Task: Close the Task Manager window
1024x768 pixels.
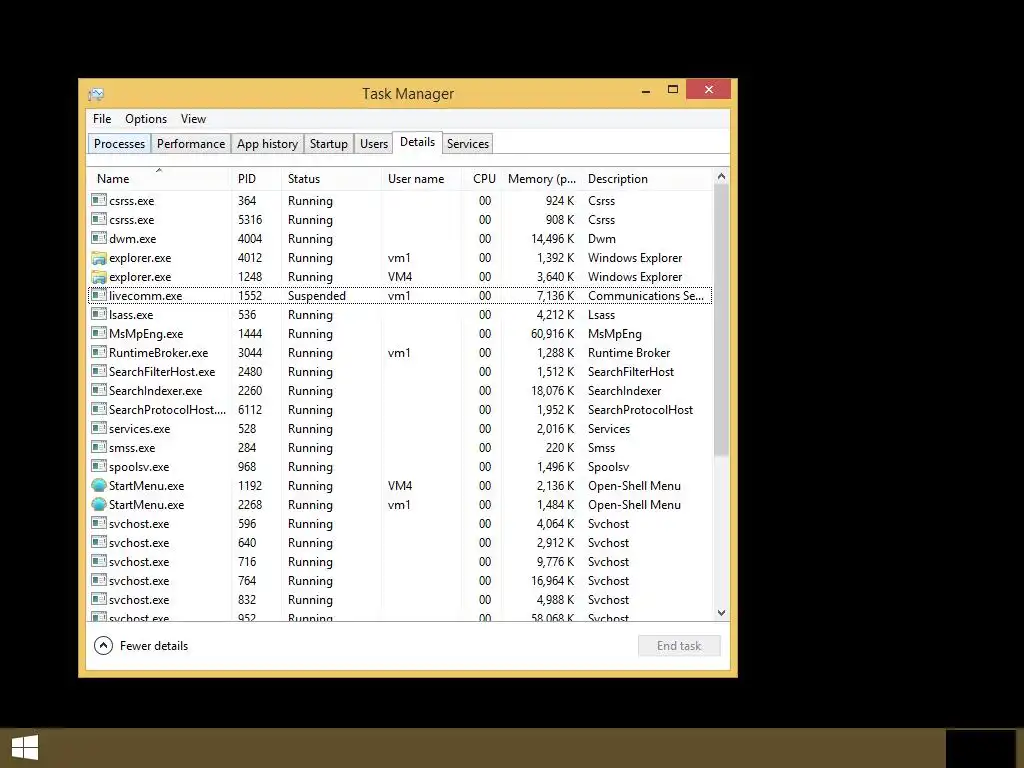Action: (709, 89)
